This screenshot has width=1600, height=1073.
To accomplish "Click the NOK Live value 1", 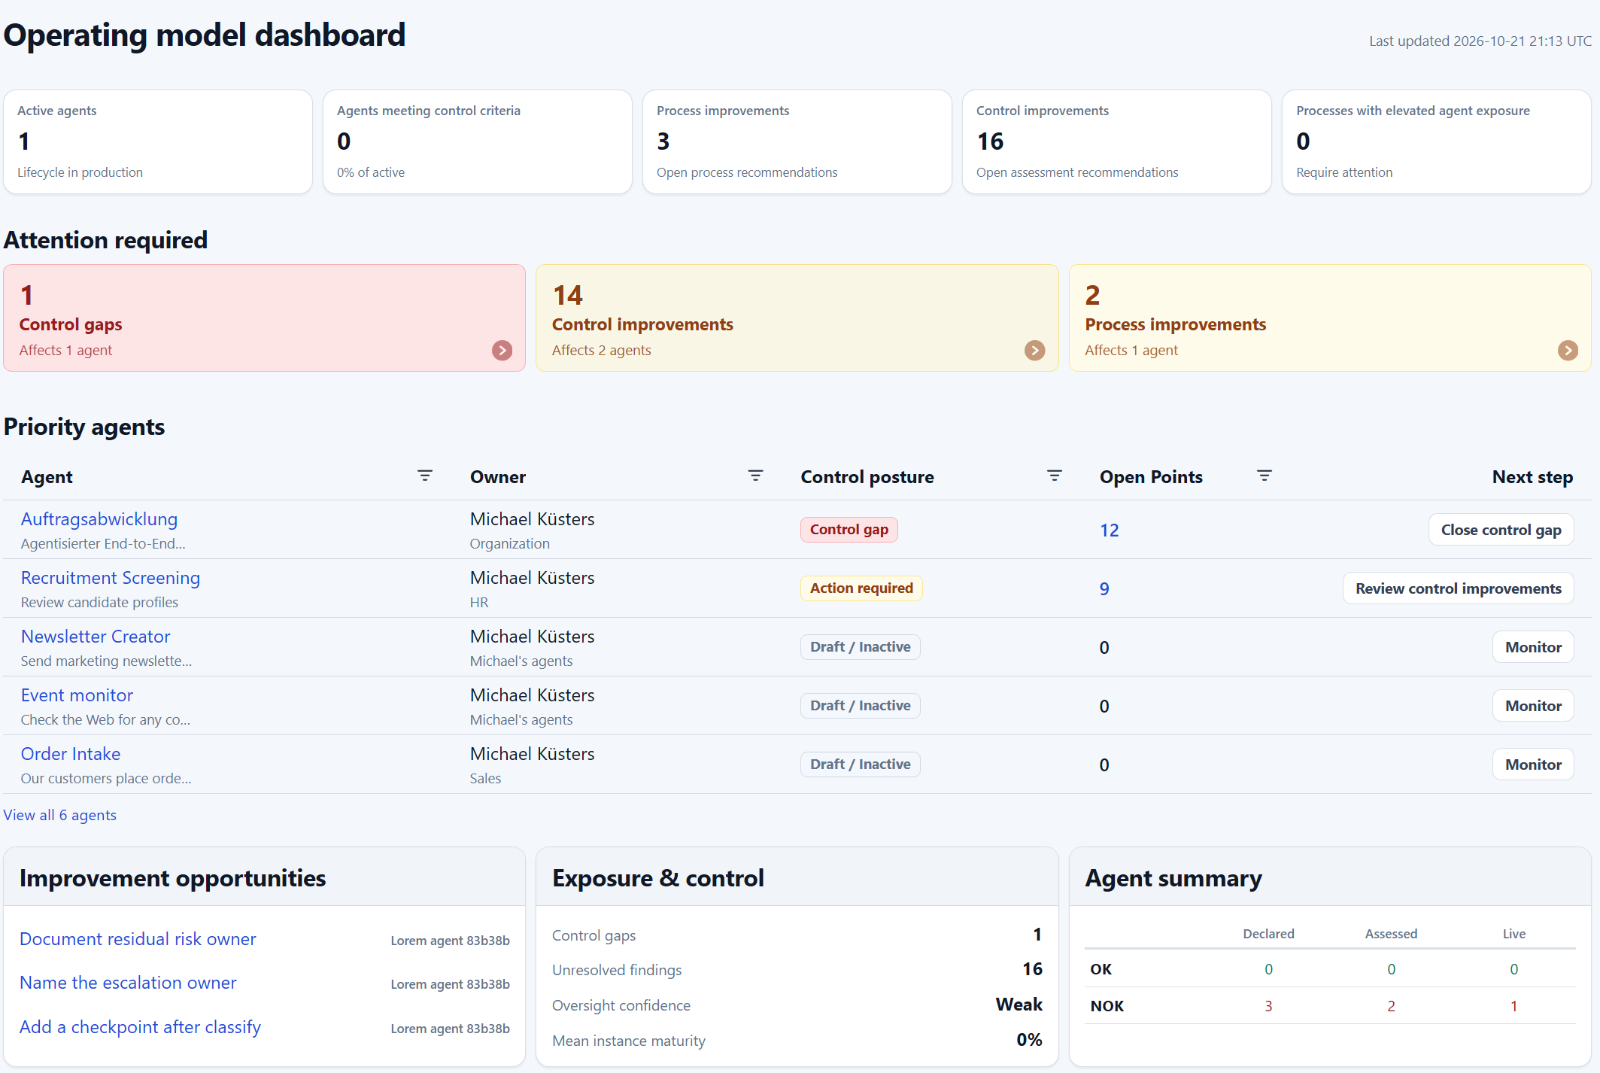I will coord(1514,1006).
